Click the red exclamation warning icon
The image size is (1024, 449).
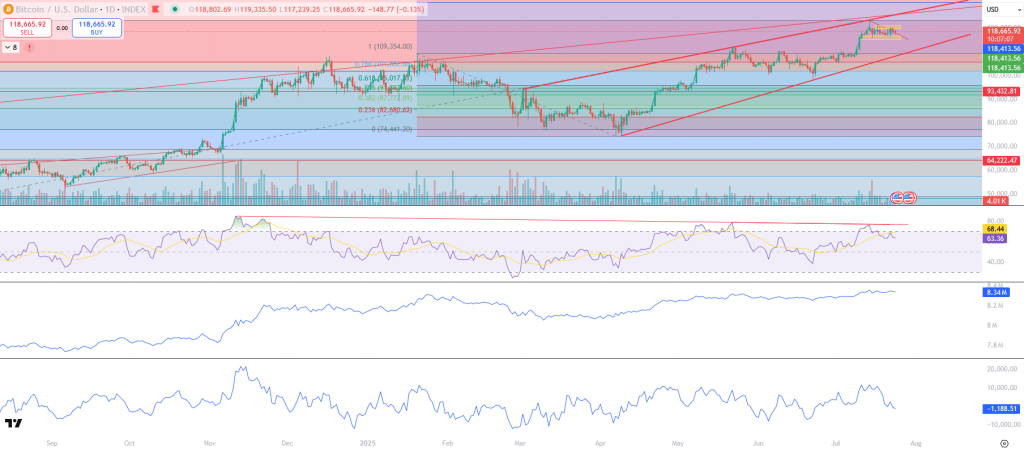pos(29,48)
